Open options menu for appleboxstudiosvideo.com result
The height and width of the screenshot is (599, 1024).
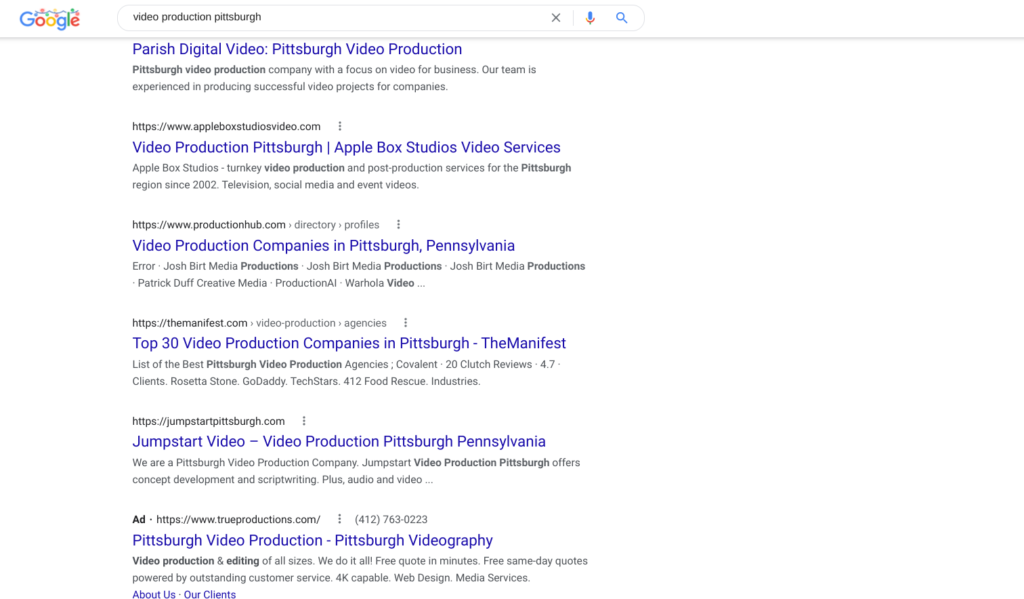(x=340, y=127)
